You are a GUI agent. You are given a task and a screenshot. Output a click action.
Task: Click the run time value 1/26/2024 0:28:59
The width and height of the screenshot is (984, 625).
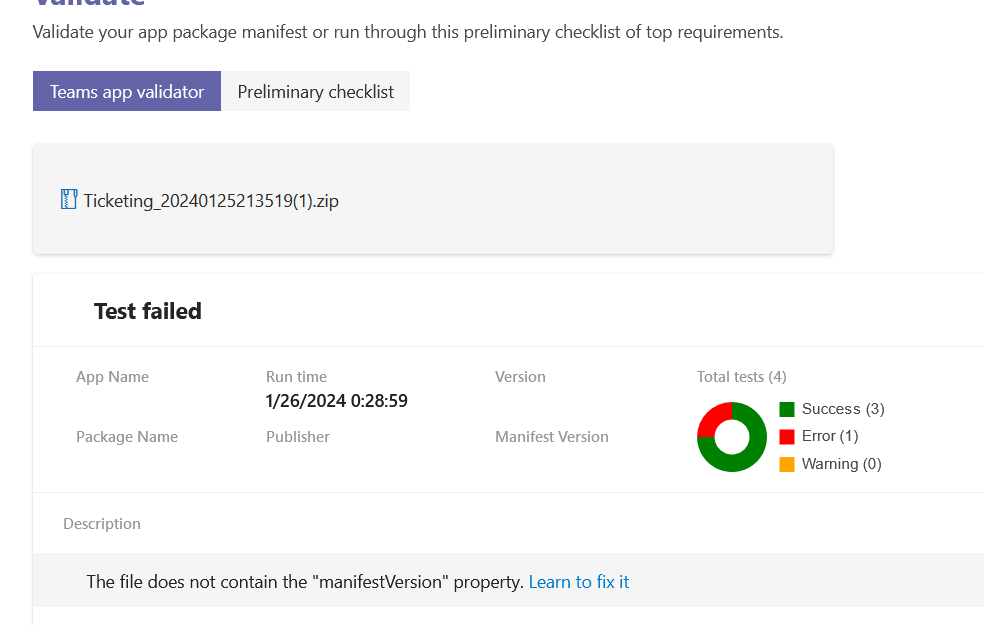[336, 401]
